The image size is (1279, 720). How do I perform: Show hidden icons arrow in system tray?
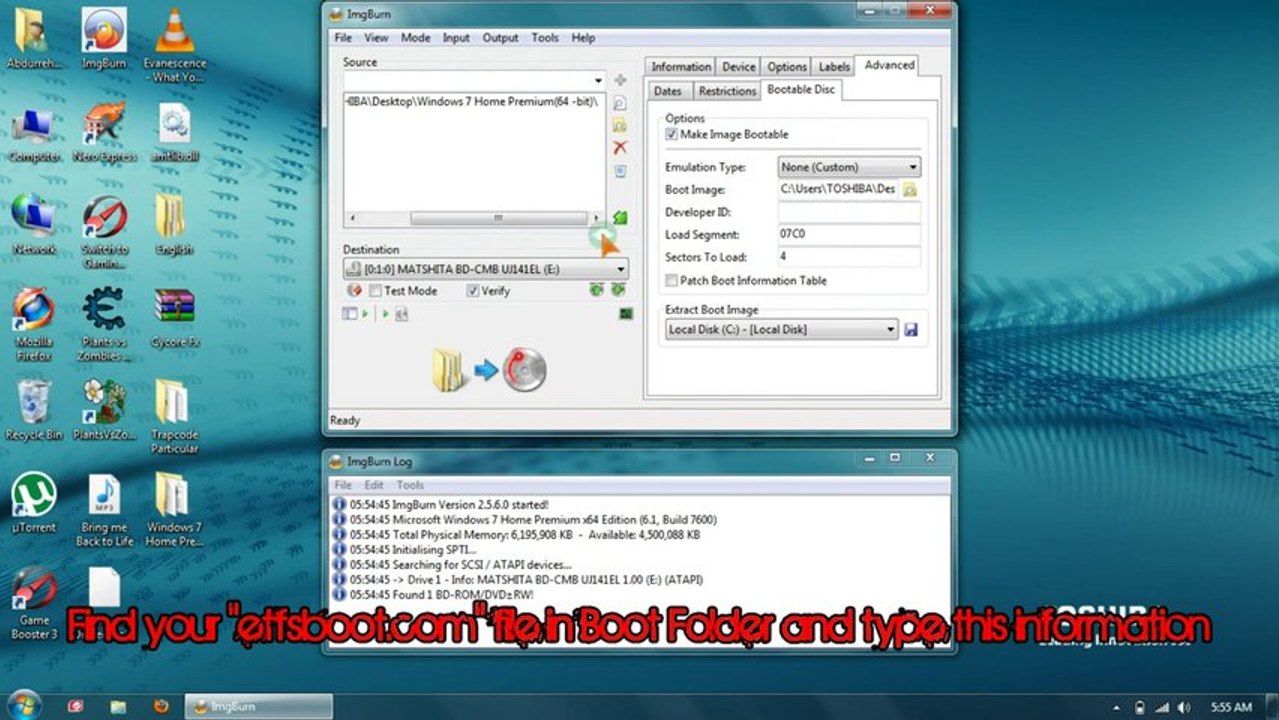point(1115,707)
